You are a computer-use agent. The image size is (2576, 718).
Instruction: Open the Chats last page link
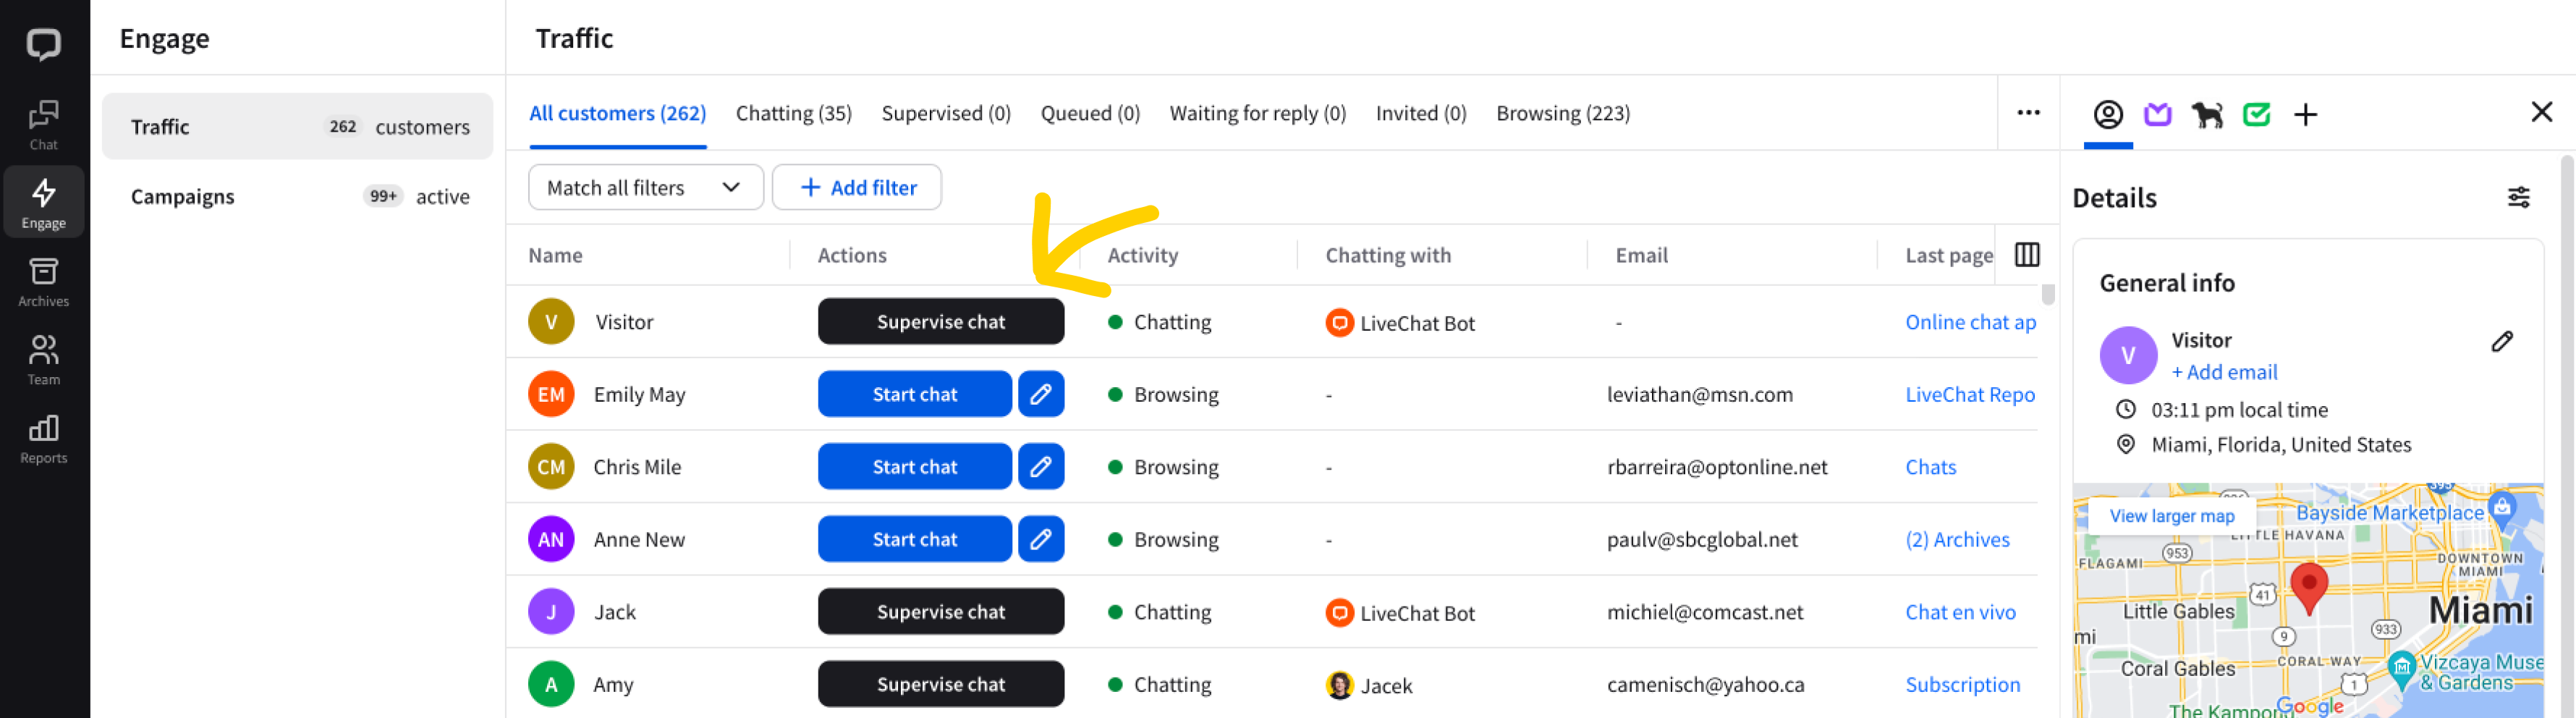[1930, 467]
